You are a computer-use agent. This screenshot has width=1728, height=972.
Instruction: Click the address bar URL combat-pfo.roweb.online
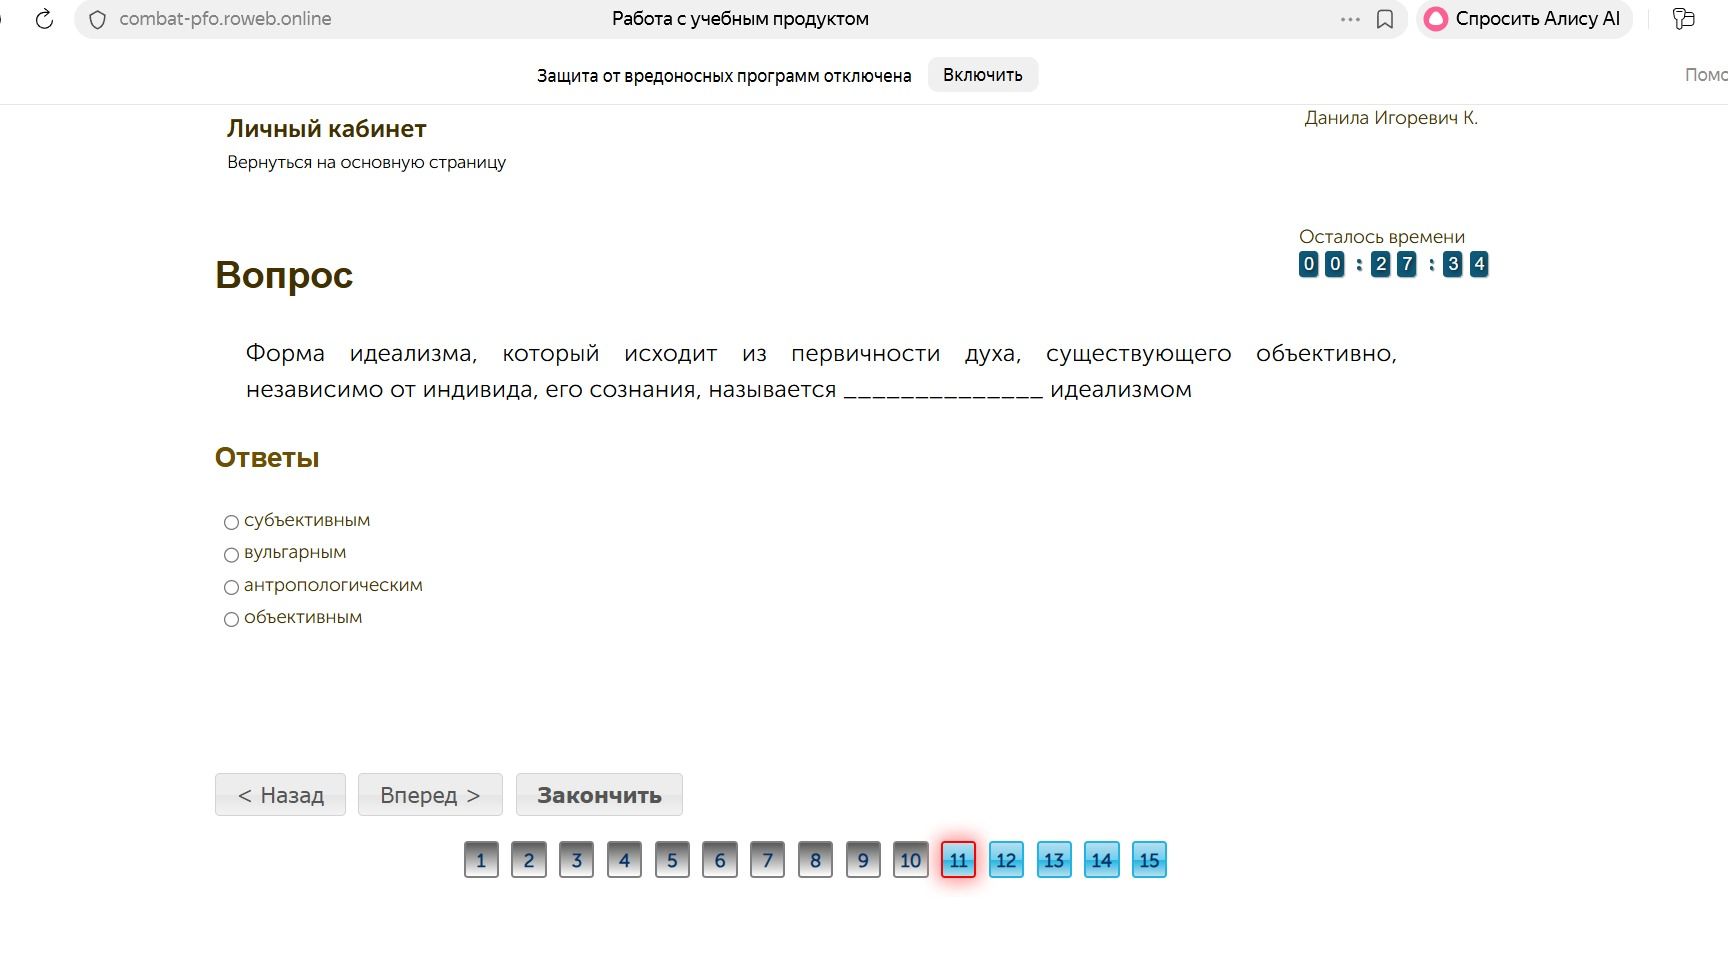point(225,19)
